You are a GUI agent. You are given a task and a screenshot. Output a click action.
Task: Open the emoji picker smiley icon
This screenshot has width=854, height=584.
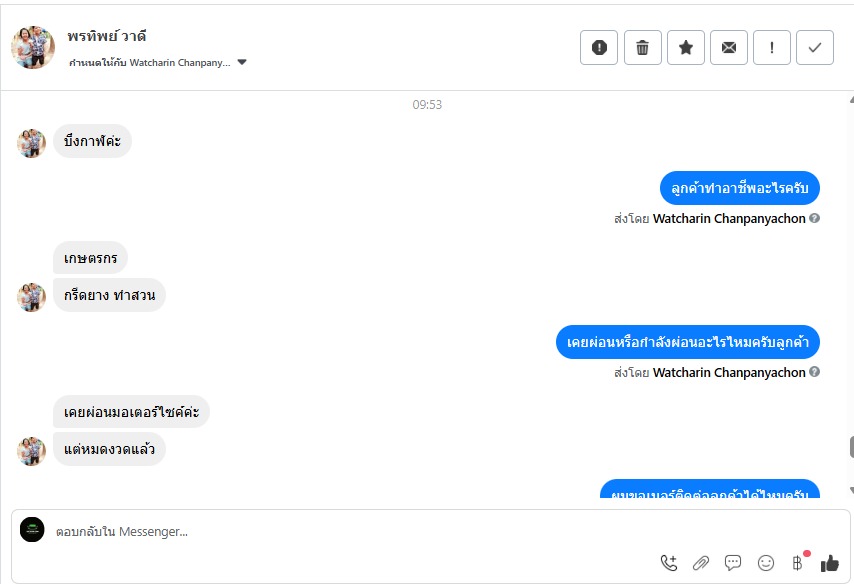tap(766, 563)
